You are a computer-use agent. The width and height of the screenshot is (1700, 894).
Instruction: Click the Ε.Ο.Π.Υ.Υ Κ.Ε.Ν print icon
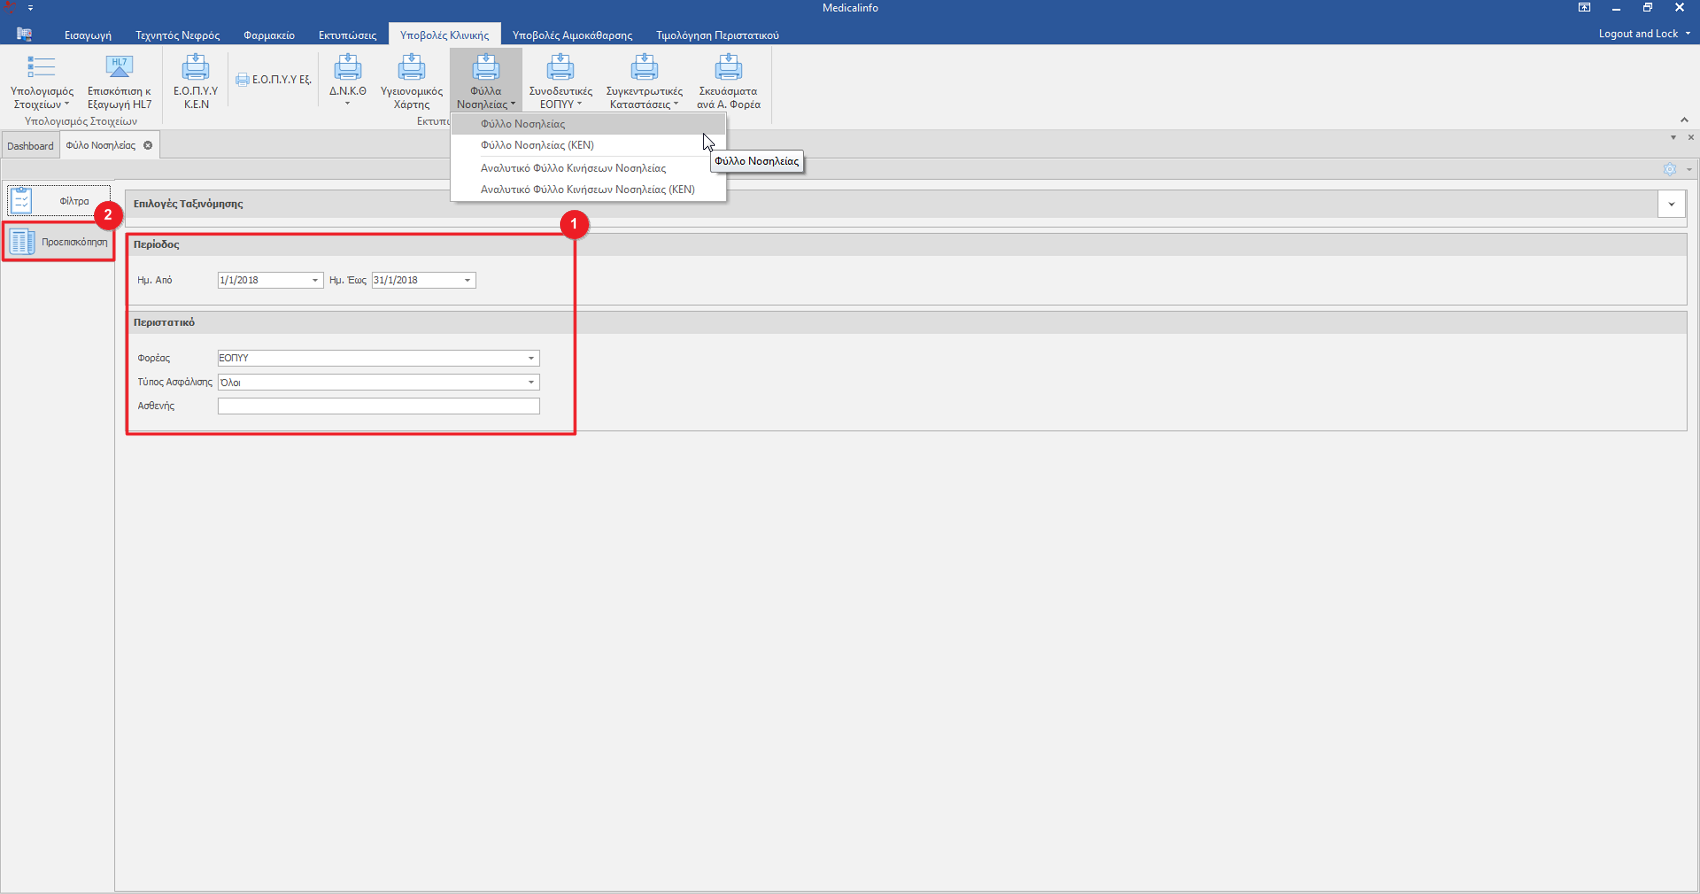[195, 68]
